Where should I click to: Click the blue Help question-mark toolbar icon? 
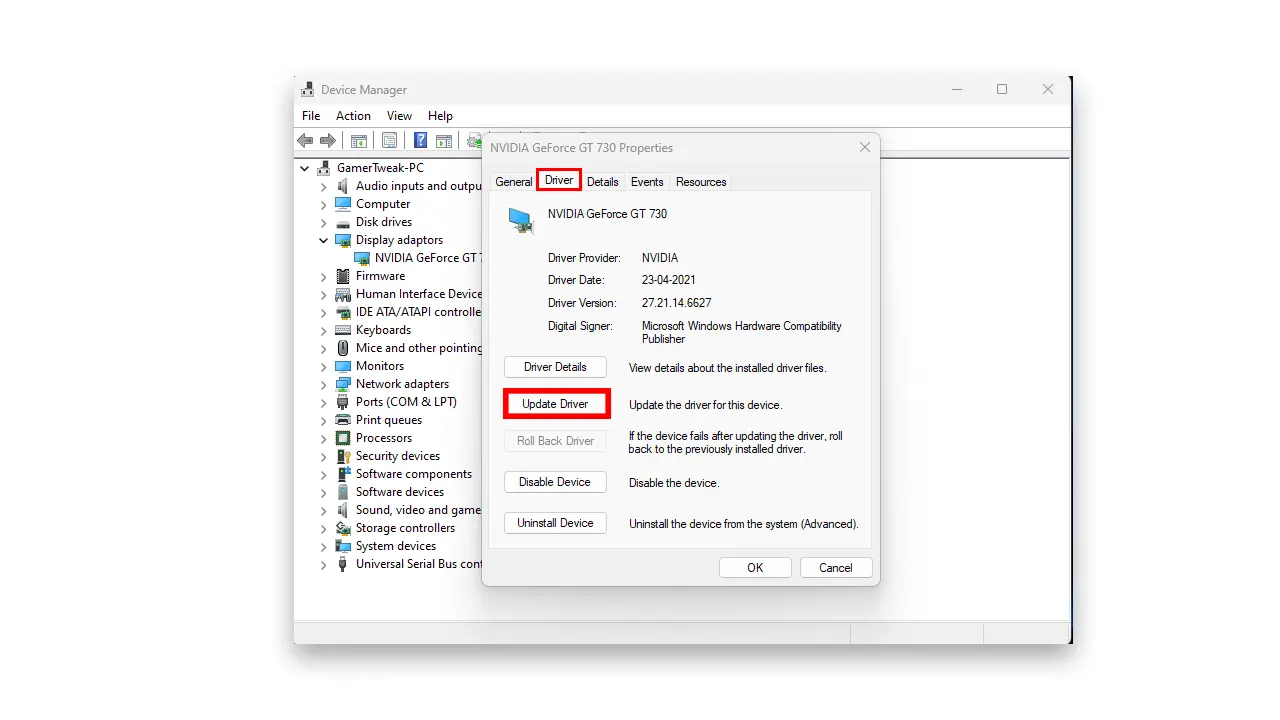click(421, 141)
